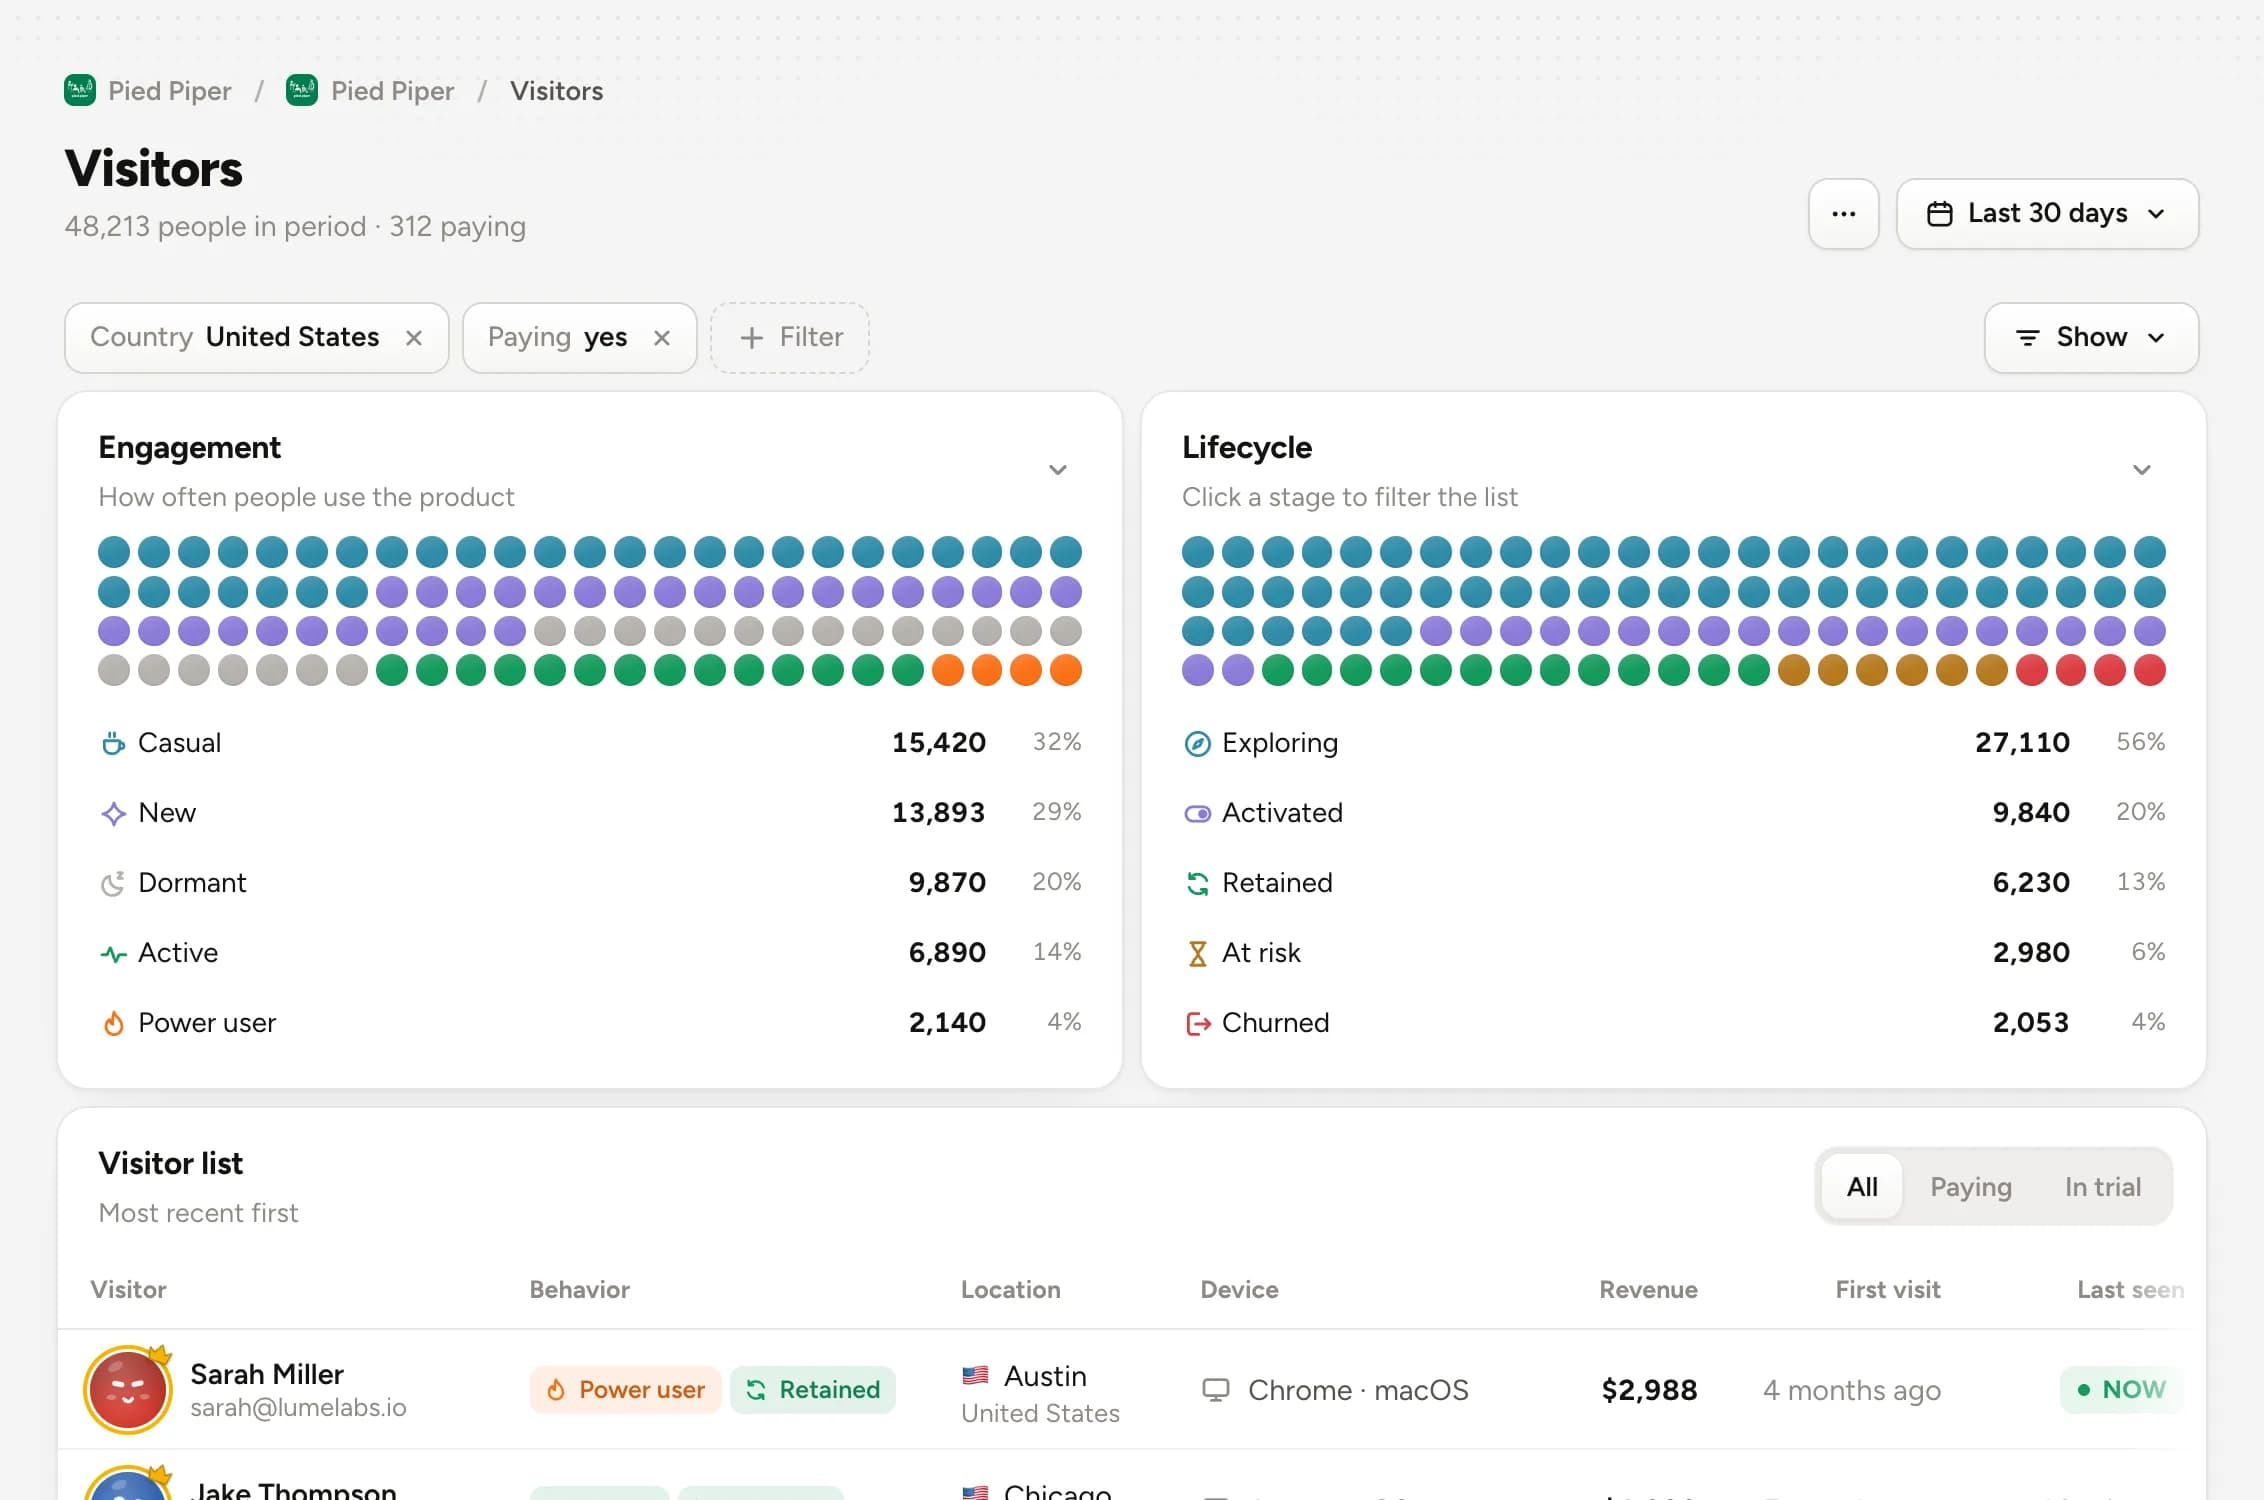This screenshot has width=2264, height=1500.
Task: Remove the Paying yes filter
Action: (x=661, y=338)
